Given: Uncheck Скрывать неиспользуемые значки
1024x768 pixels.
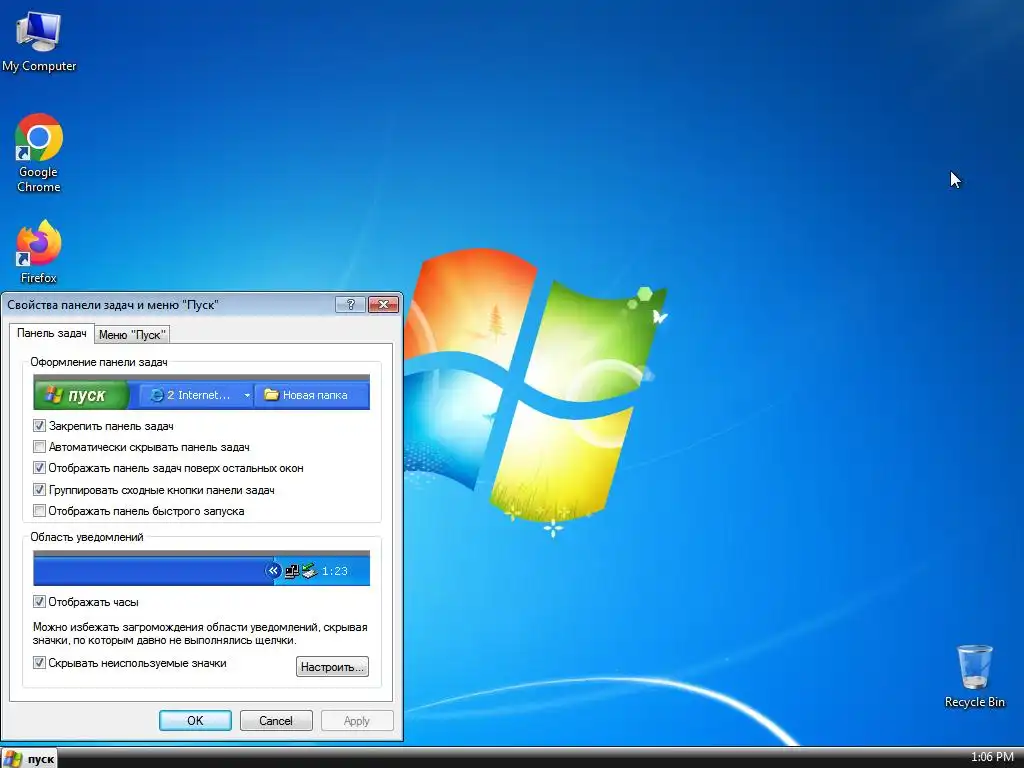Looking at the screenshot, I should point(39,663).
